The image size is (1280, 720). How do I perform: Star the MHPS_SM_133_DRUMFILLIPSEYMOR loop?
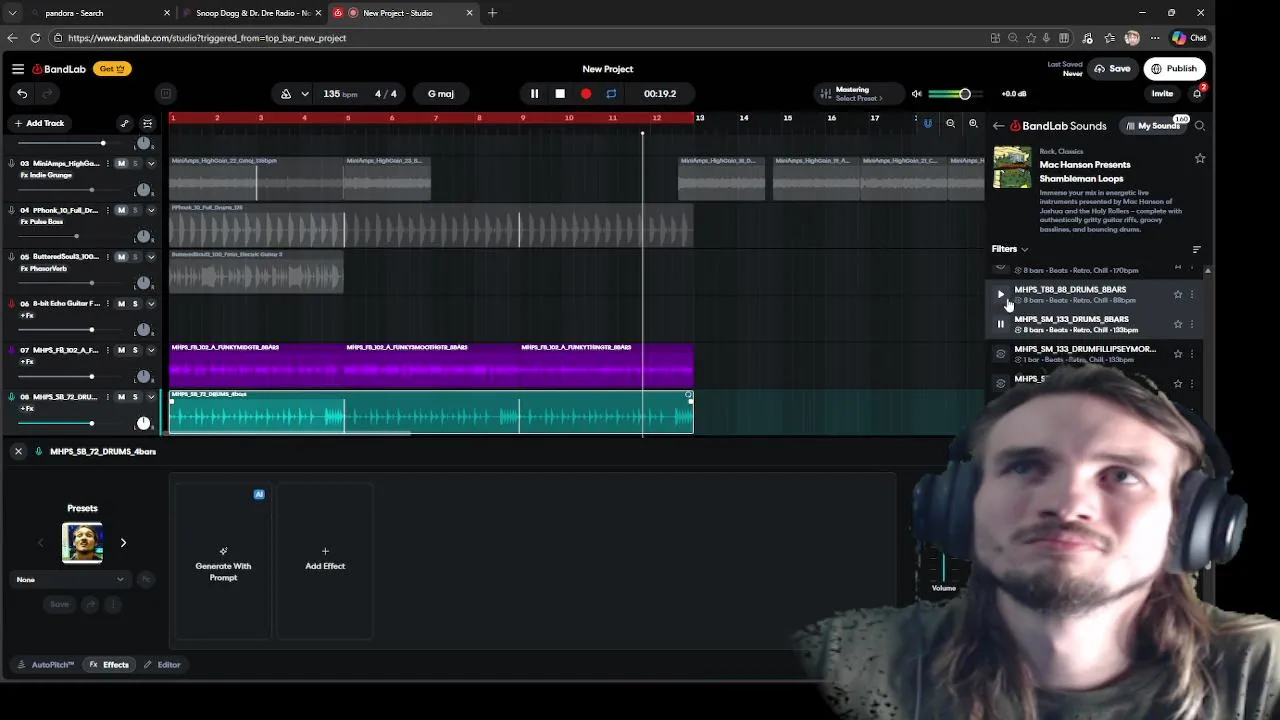(1178, 354)
